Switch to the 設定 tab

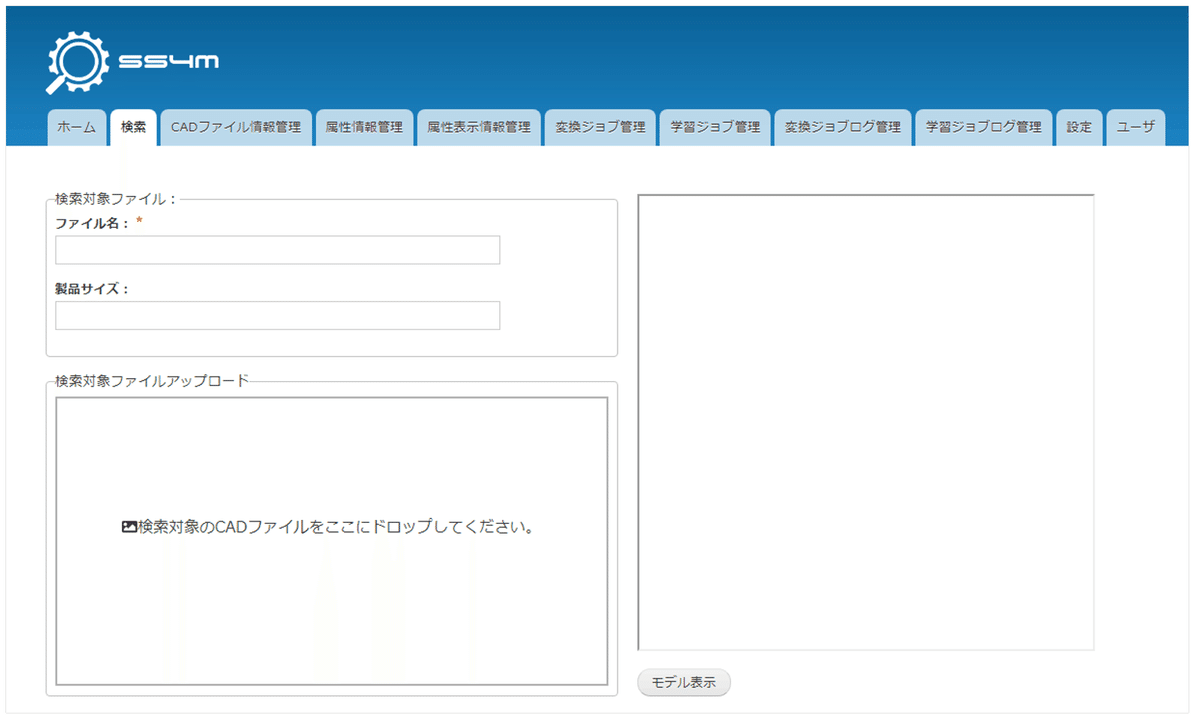(x=1079, y=127)
